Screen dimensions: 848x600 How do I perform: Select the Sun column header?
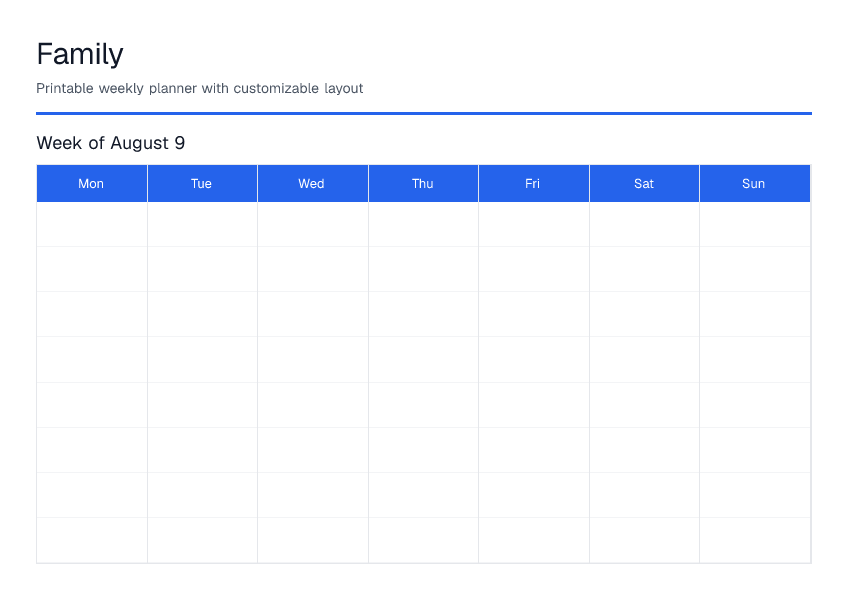tap(755, 183)
